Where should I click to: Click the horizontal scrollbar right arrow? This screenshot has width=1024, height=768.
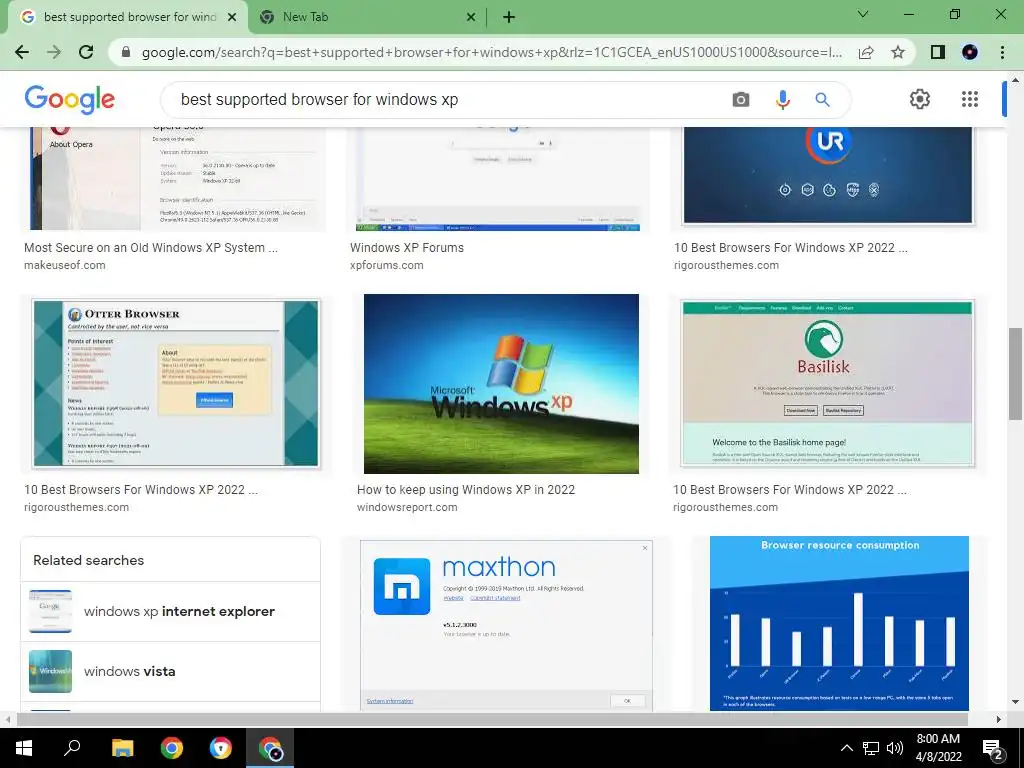point(999,719)
